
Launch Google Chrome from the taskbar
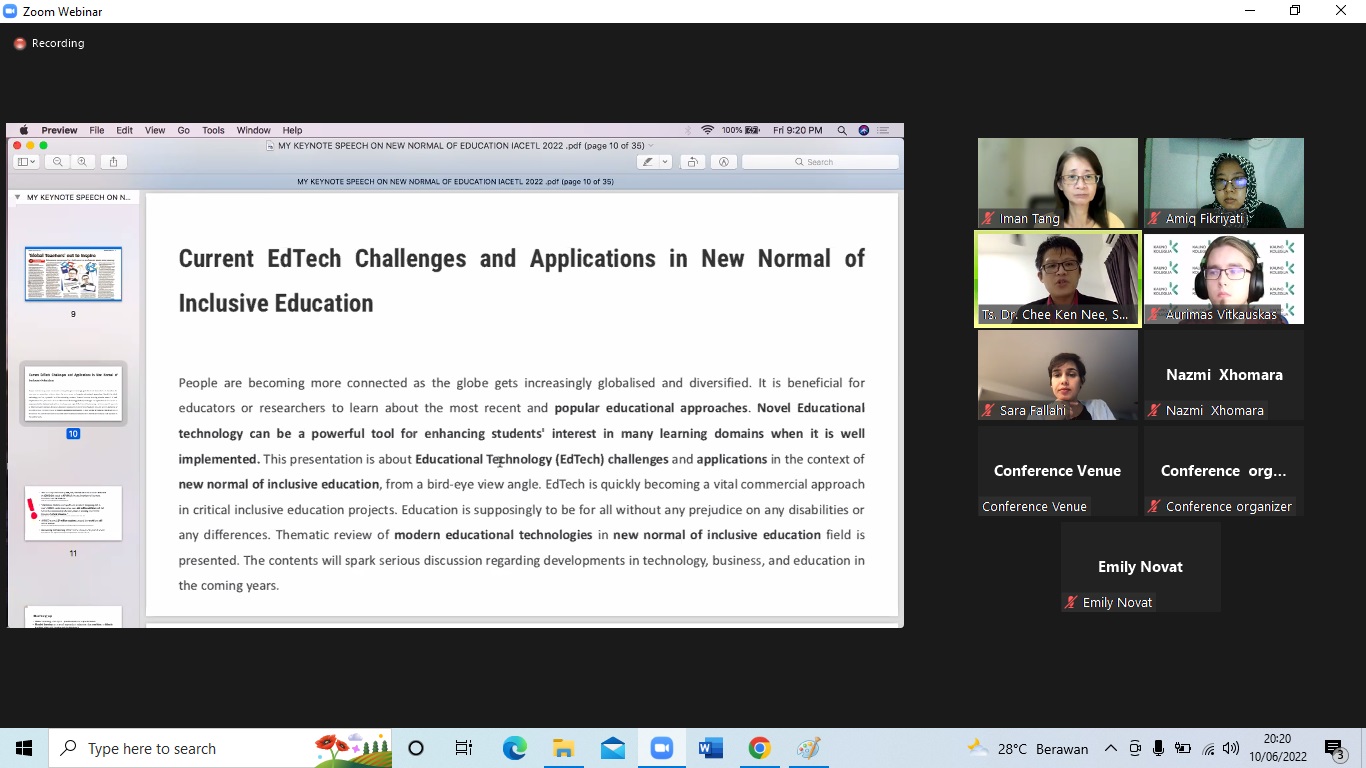[x=759, y=748]
